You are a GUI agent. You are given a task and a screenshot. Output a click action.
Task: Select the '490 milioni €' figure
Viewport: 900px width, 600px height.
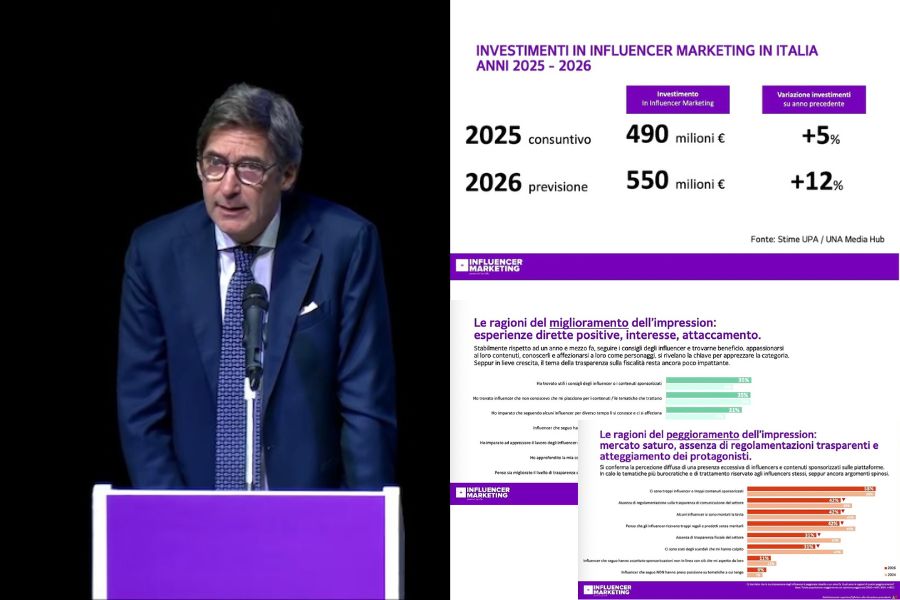tap(675, 136)
